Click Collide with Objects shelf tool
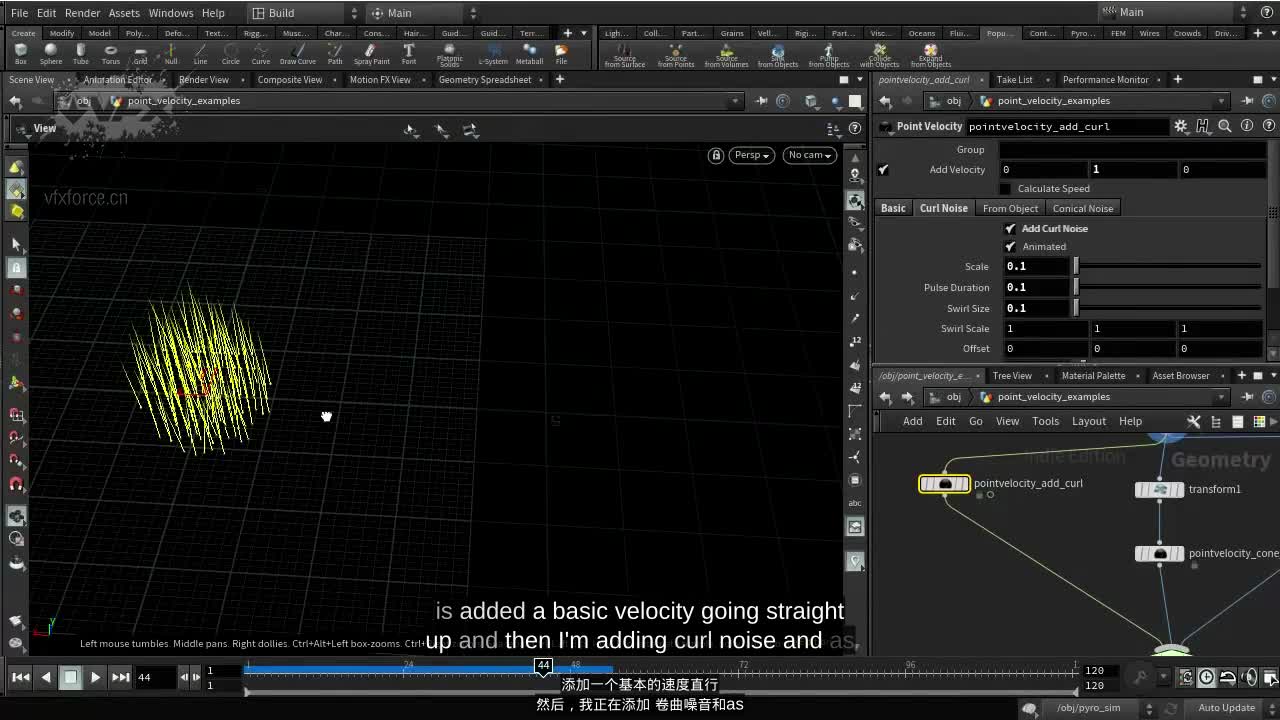 pyautogui.click(x=880, y=55)
